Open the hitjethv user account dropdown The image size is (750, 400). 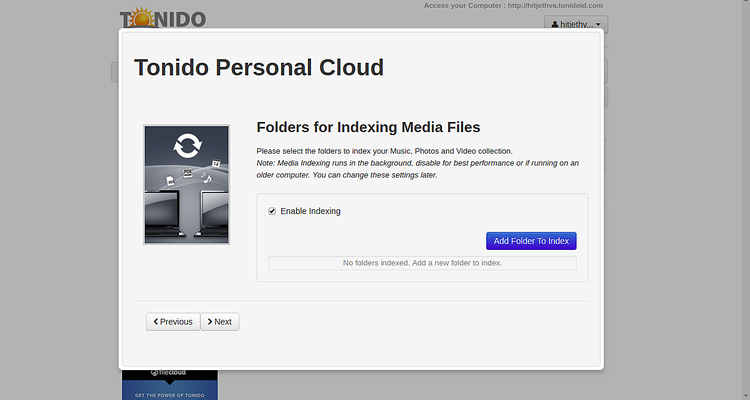click(575, 23)
